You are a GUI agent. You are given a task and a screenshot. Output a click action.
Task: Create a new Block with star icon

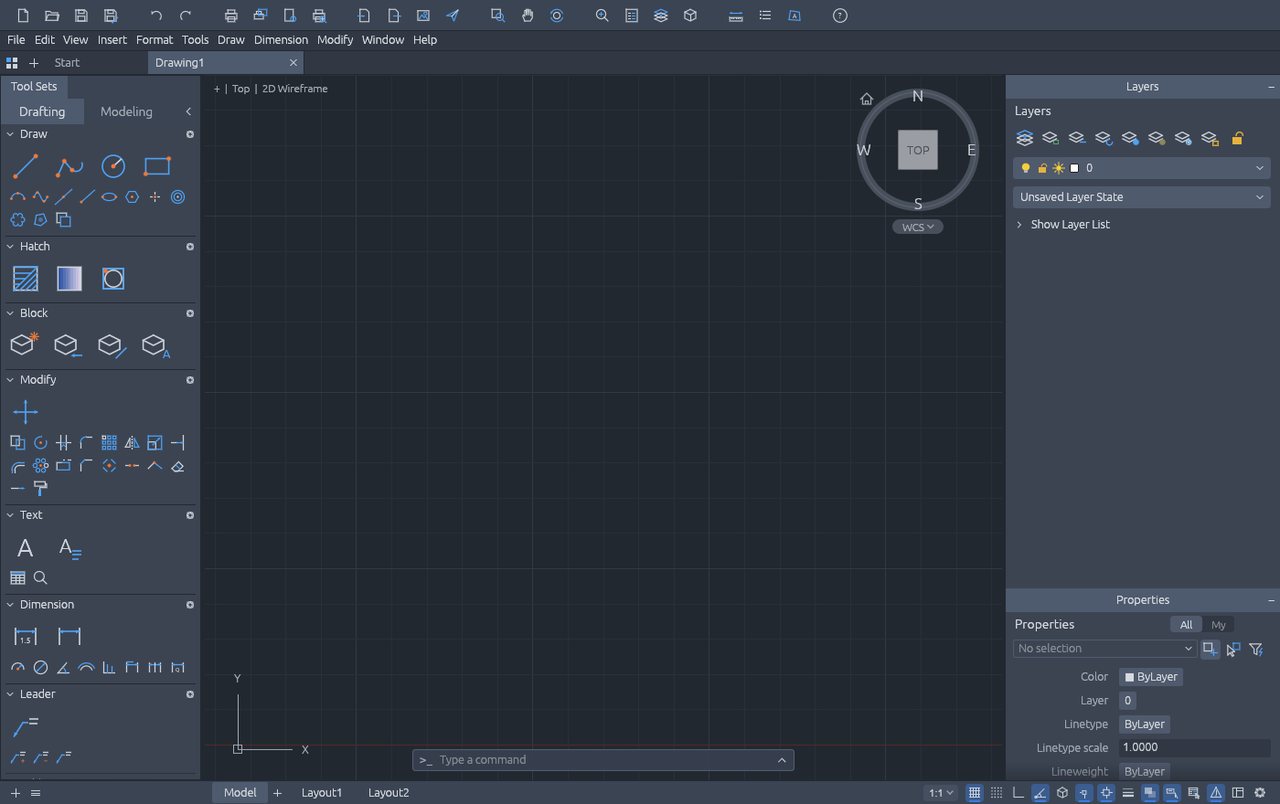(24, 344)
